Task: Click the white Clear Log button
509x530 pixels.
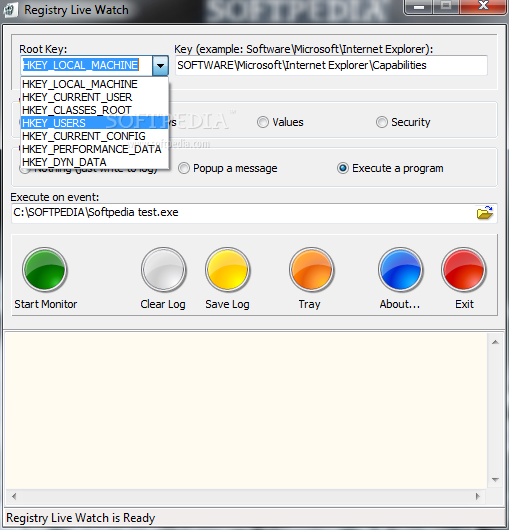Action: click(164, 269)
